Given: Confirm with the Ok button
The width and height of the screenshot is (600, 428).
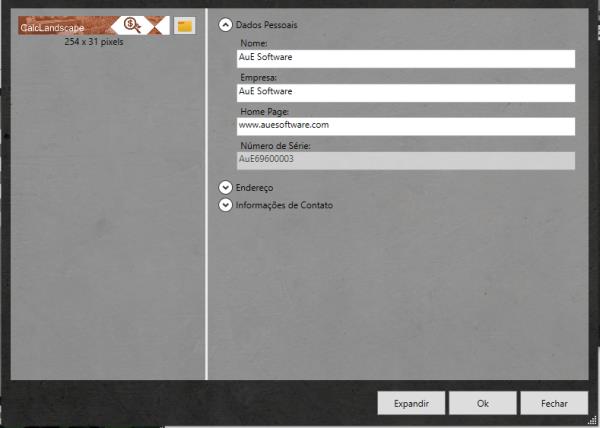Looking at the screenshot, I should pos(482,404).
